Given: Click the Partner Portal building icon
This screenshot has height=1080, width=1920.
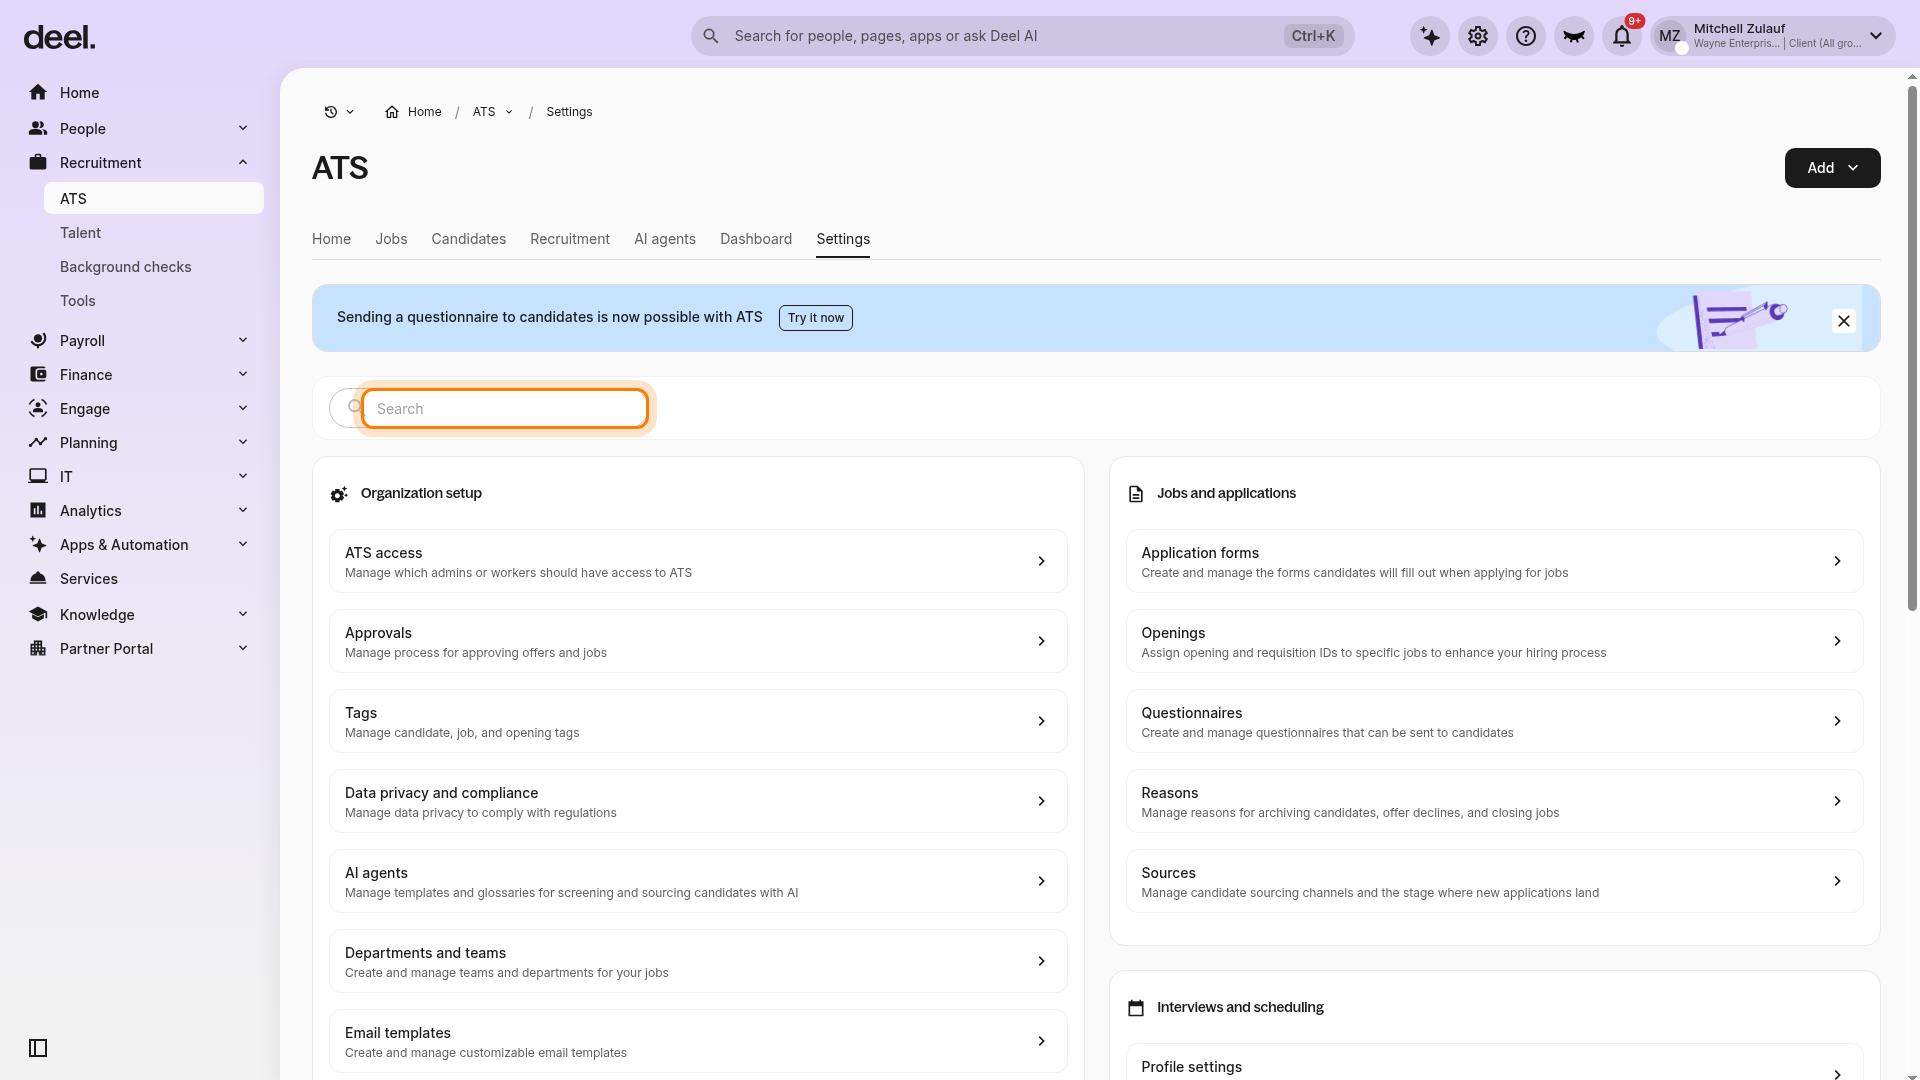Looking at the screenshot, I should point(38,649).
